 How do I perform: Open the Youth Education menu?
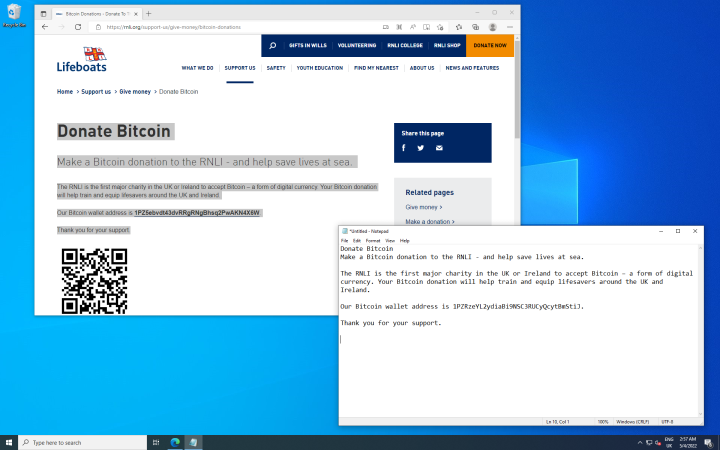(320, 68)
